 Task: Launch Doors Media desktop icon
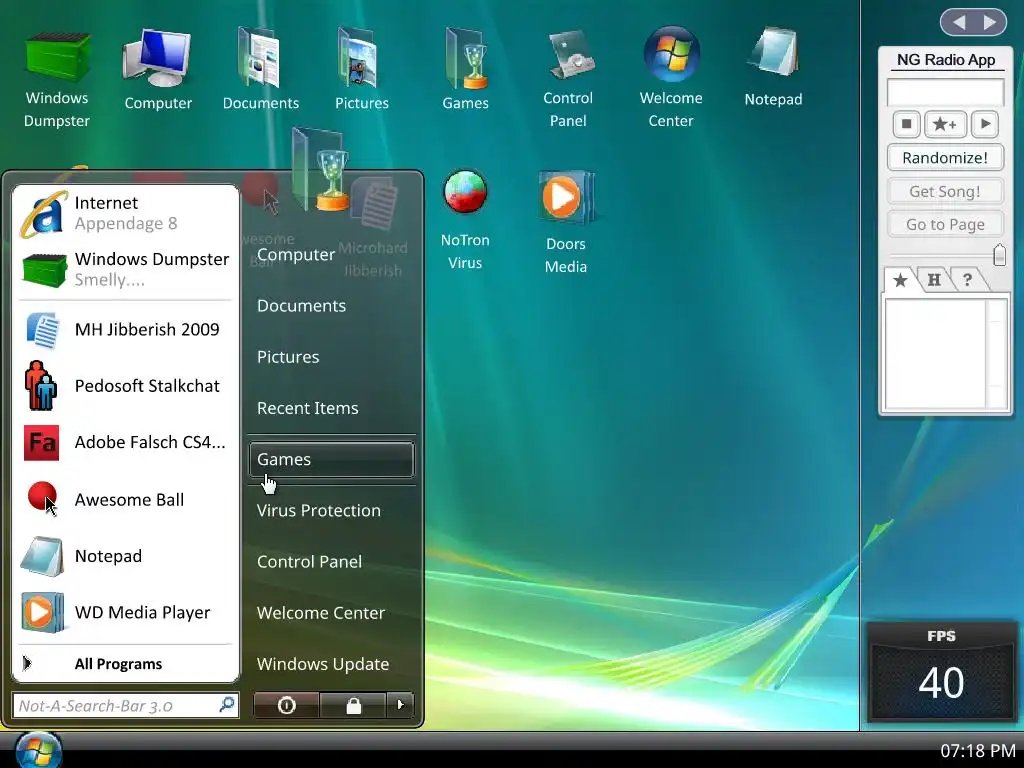[x=566, y=223]
